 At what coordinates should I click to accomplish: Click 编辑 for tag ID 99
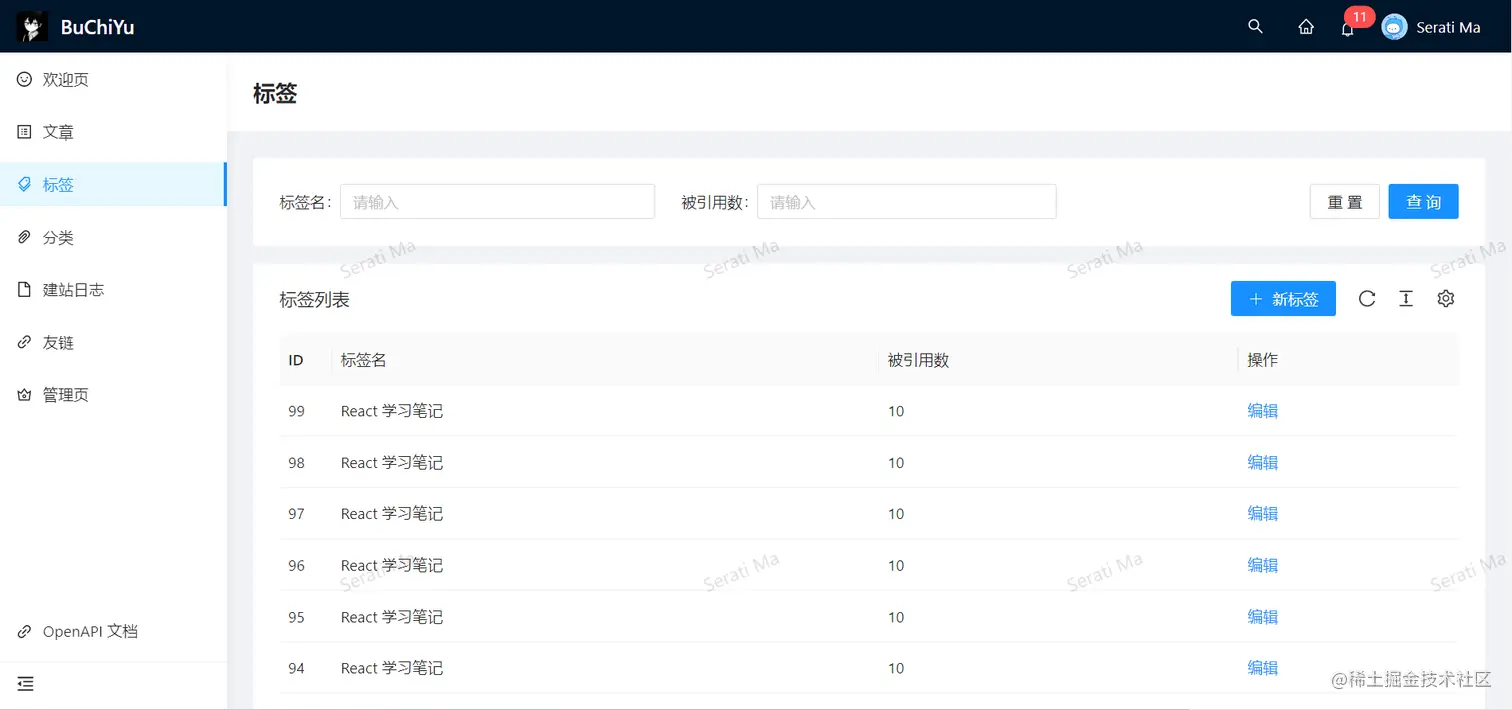pos(1262,410)
